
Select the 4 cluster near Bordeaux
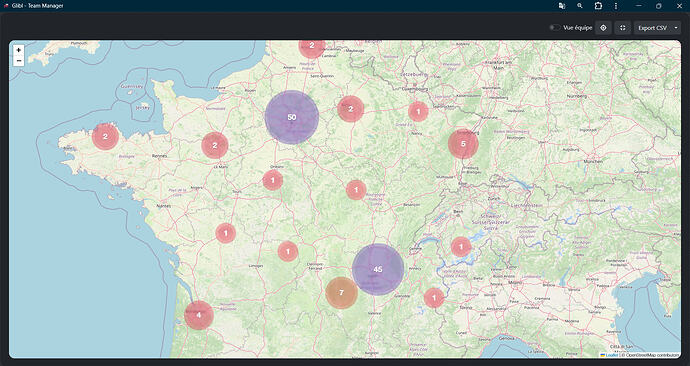(x=199, y=315)
